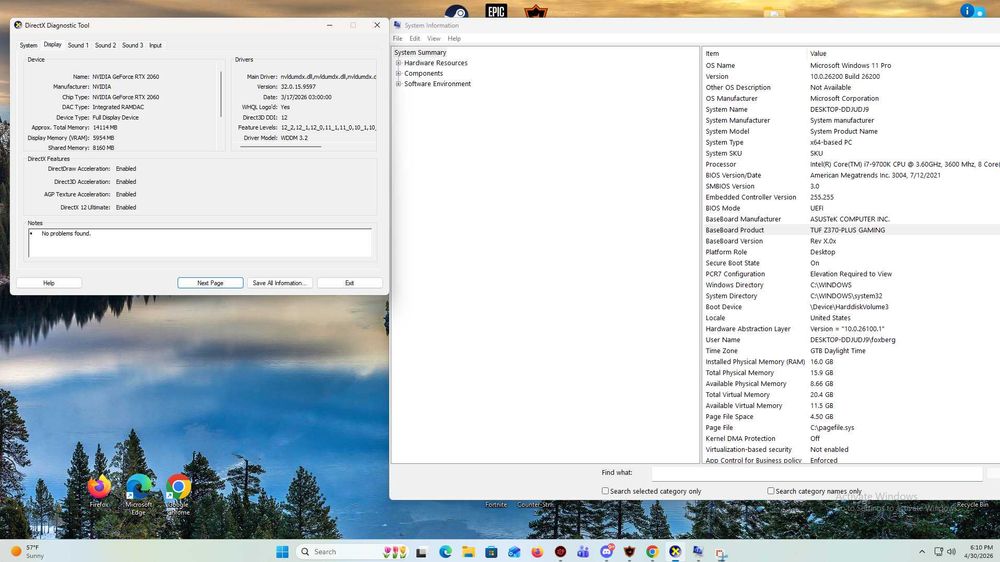1000x562 pixels.
Task: Open the weather widget showing 57°F Sunny
Action: 26,552
